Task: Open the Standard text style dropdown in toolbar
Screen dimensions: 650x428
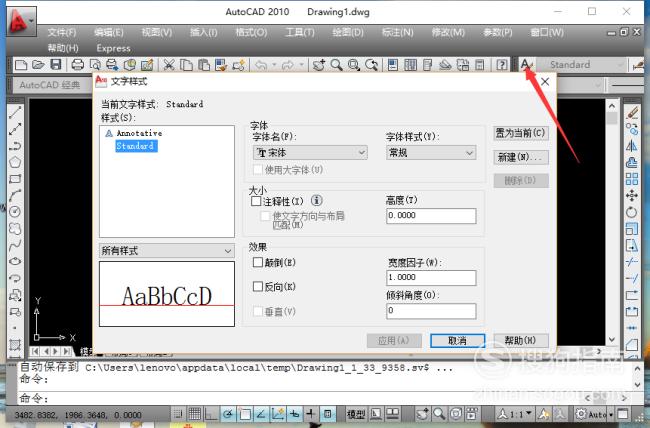Action: tap(581, 65)
